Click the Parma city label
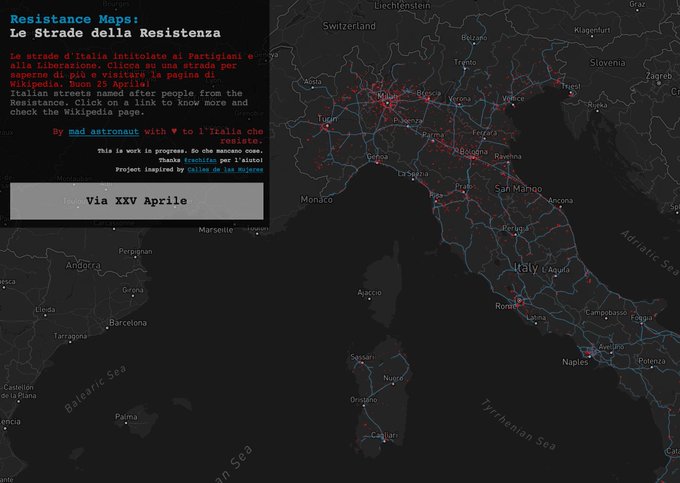680x483 pixels. point(433,135)
